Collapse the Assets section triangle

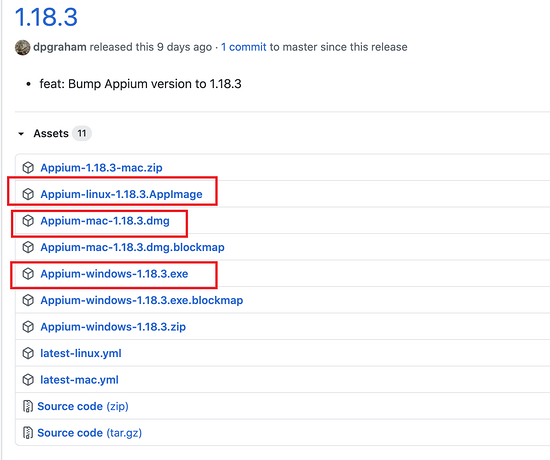(x=21, y=134)
